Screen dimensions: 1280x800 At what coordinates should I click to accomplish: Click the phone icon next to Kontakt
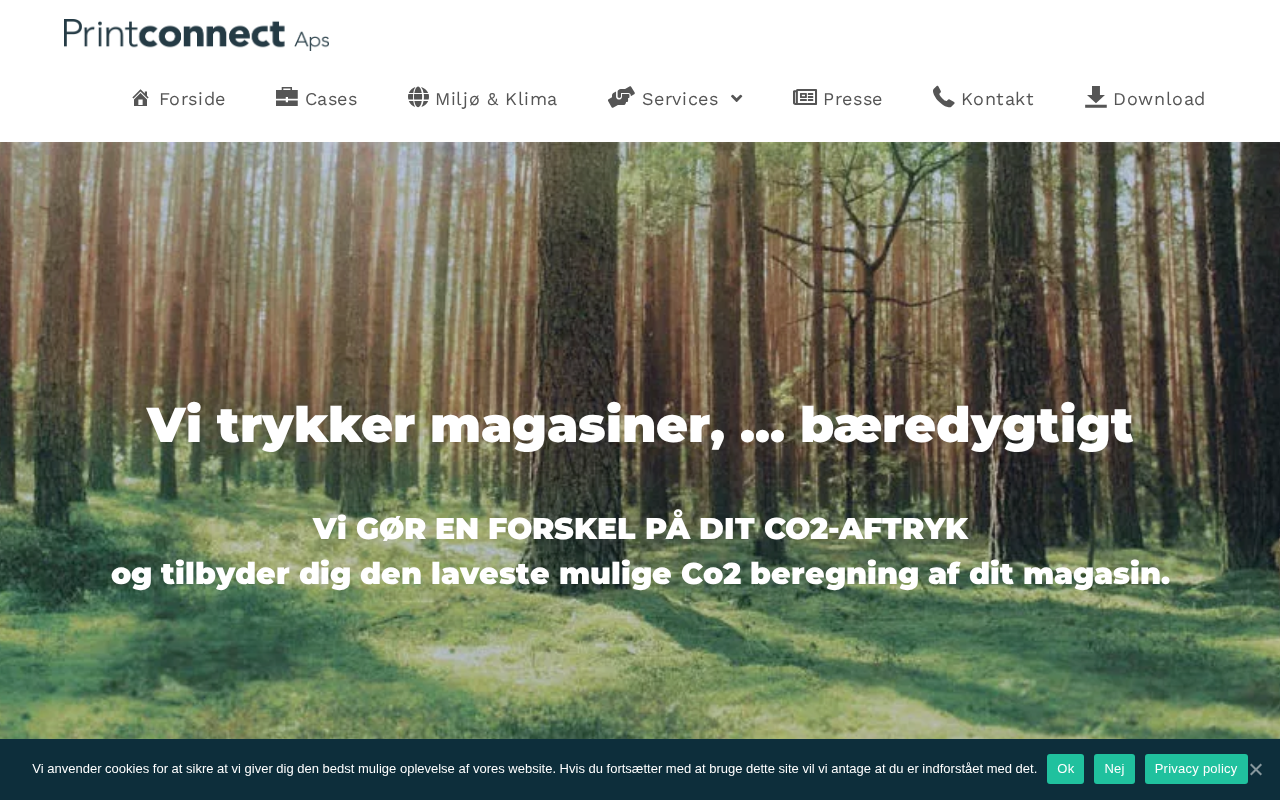944,97
